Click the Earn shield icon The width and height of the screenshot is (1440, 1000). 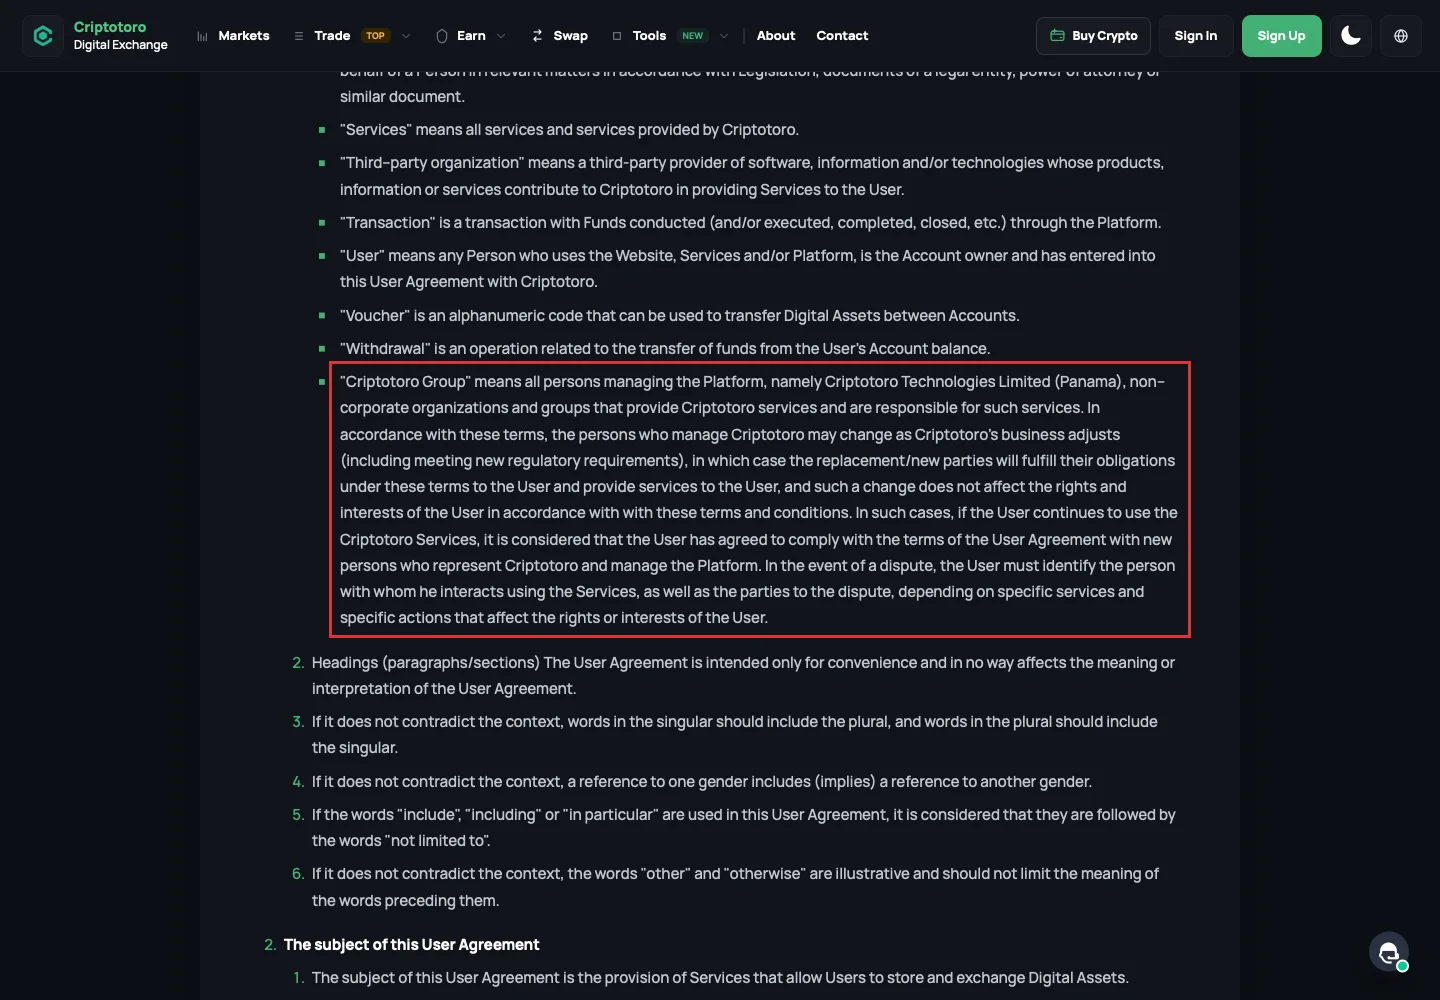(x=442, y=36)
